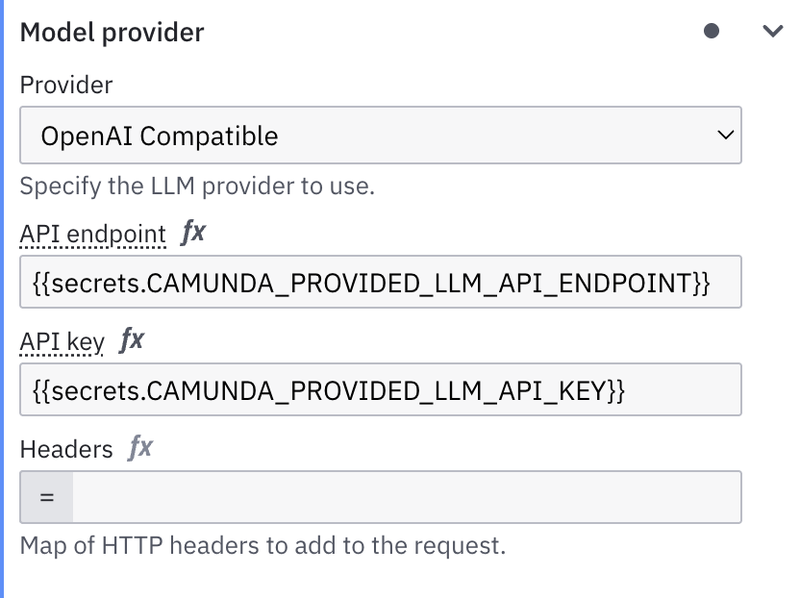Click the Specify the LLM provider description
The height and width of the screenshot is (598, 800).
(197, 186)
